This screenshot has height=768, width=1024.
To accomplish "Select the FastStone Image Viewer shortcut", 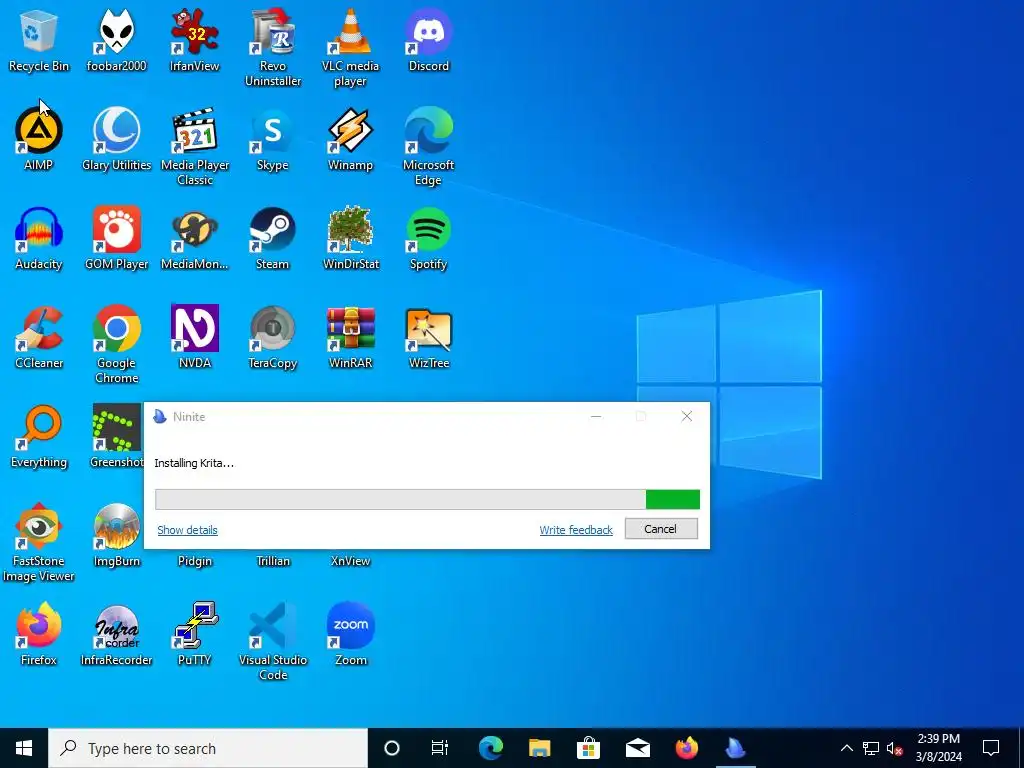I will pos(39,542).
